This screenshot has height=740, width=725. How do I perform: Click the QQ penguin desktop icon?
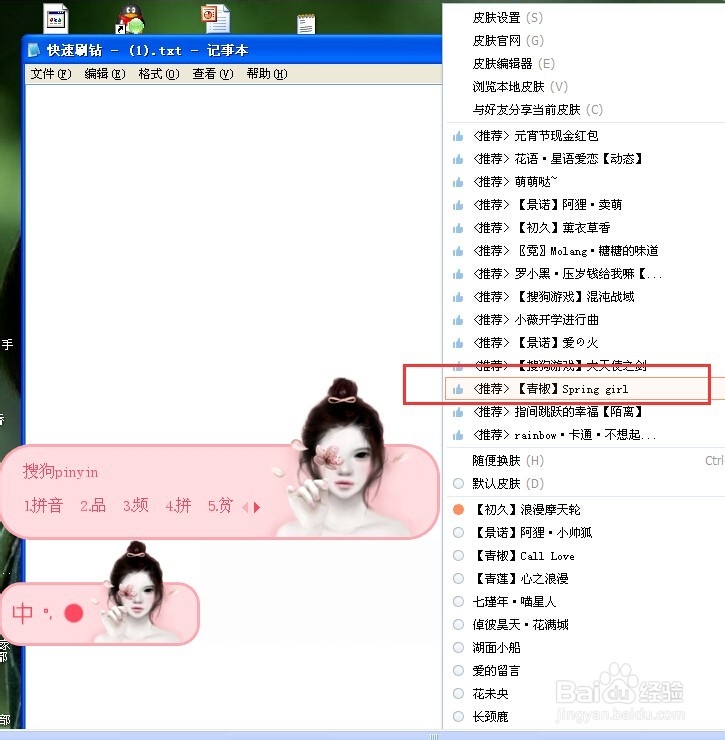[x=130, y=19]
